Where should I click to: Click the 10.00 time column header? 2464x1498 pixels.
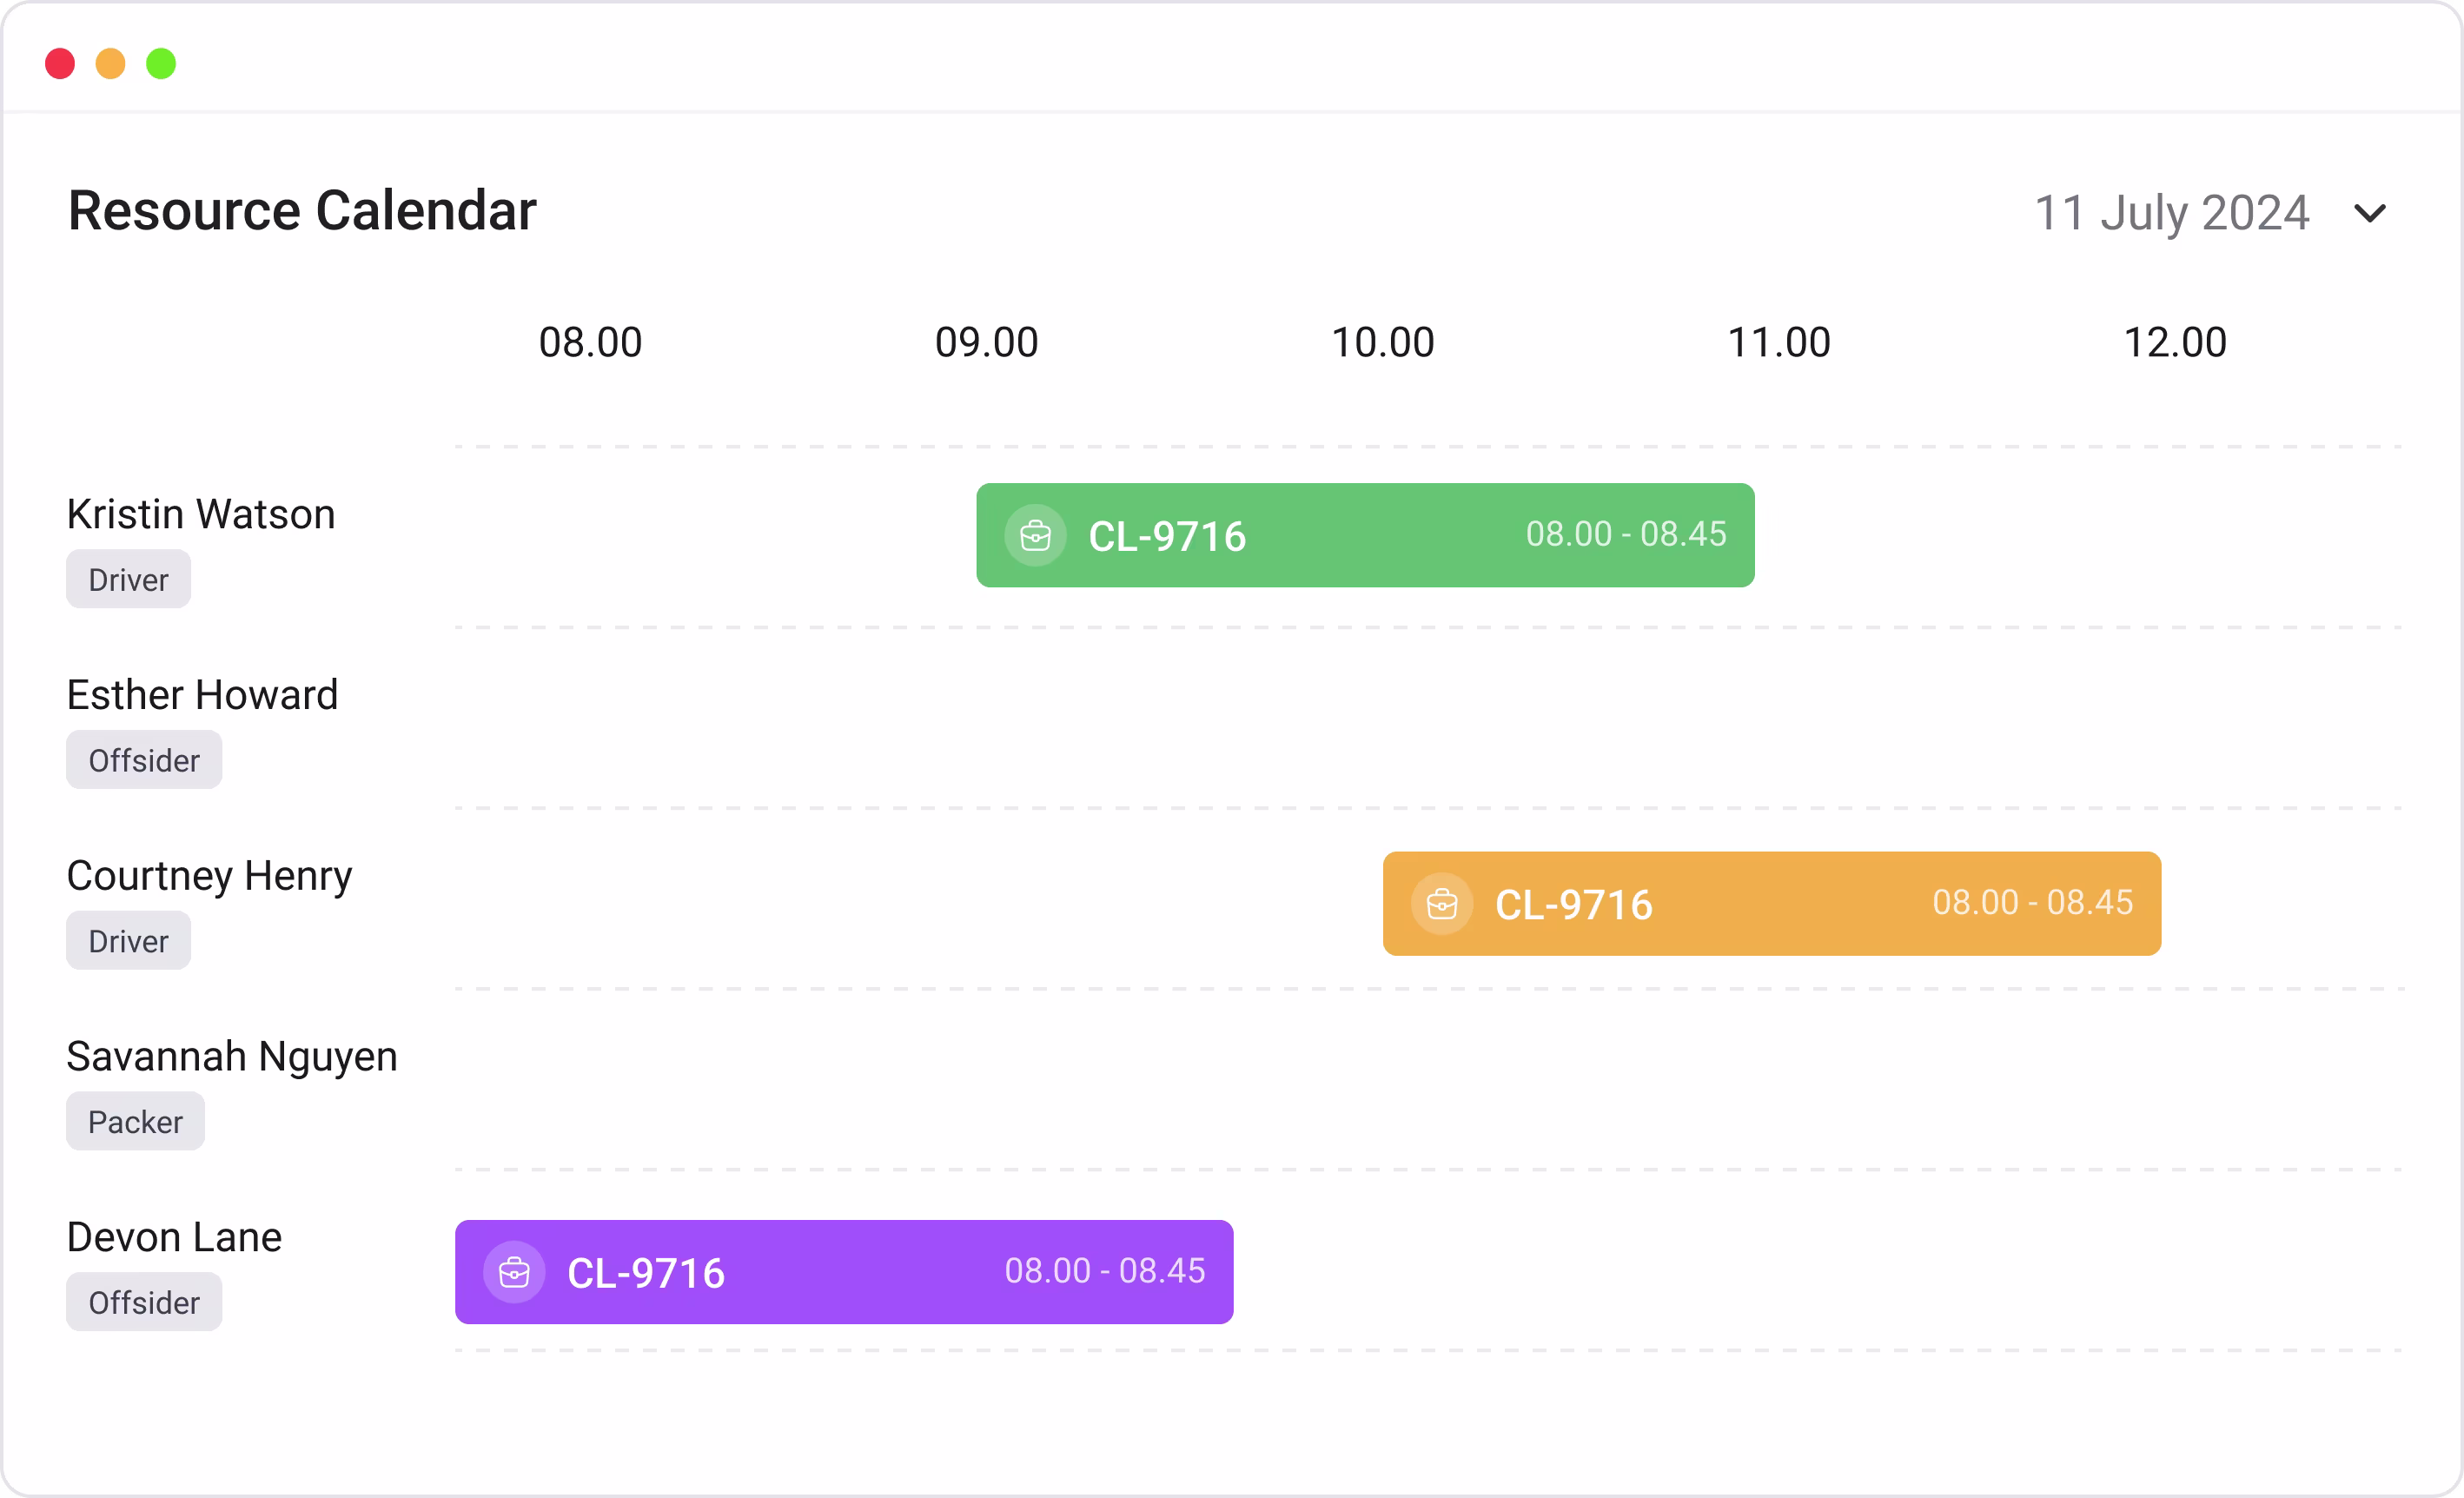coord(1382,343)
